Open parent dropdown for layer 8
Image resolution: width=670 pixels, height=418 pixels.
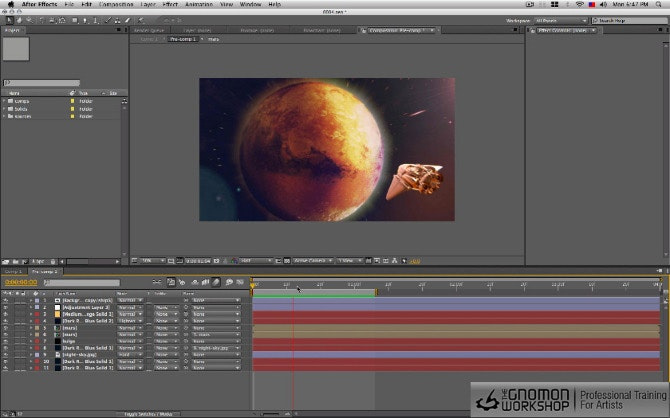click(216, 348)
